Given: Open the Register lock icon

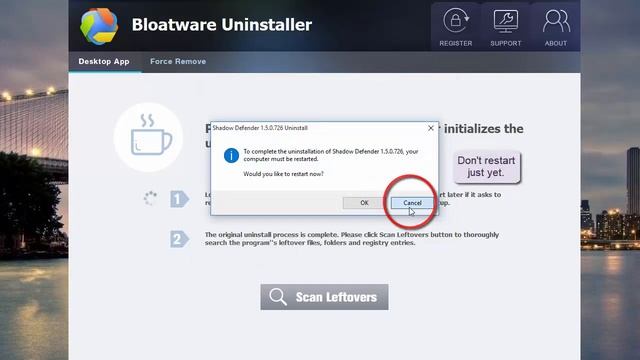Looking at the screenshot, I should point(456,20).
